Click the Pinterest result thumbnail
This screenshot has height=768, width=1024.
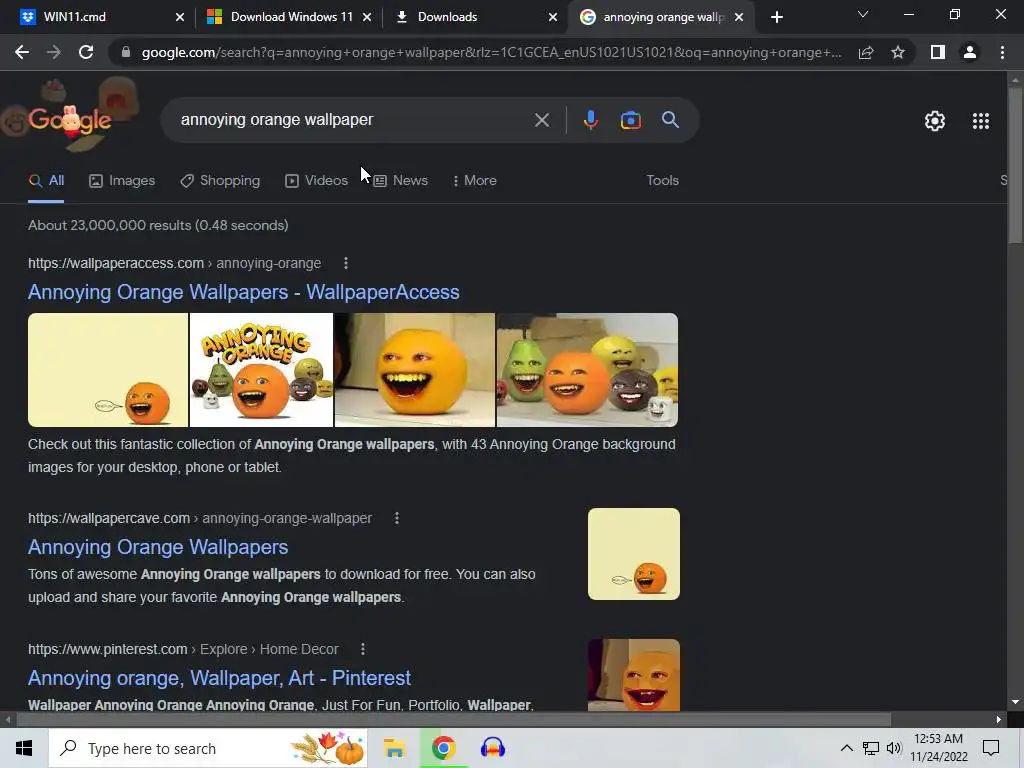point(633,675)
